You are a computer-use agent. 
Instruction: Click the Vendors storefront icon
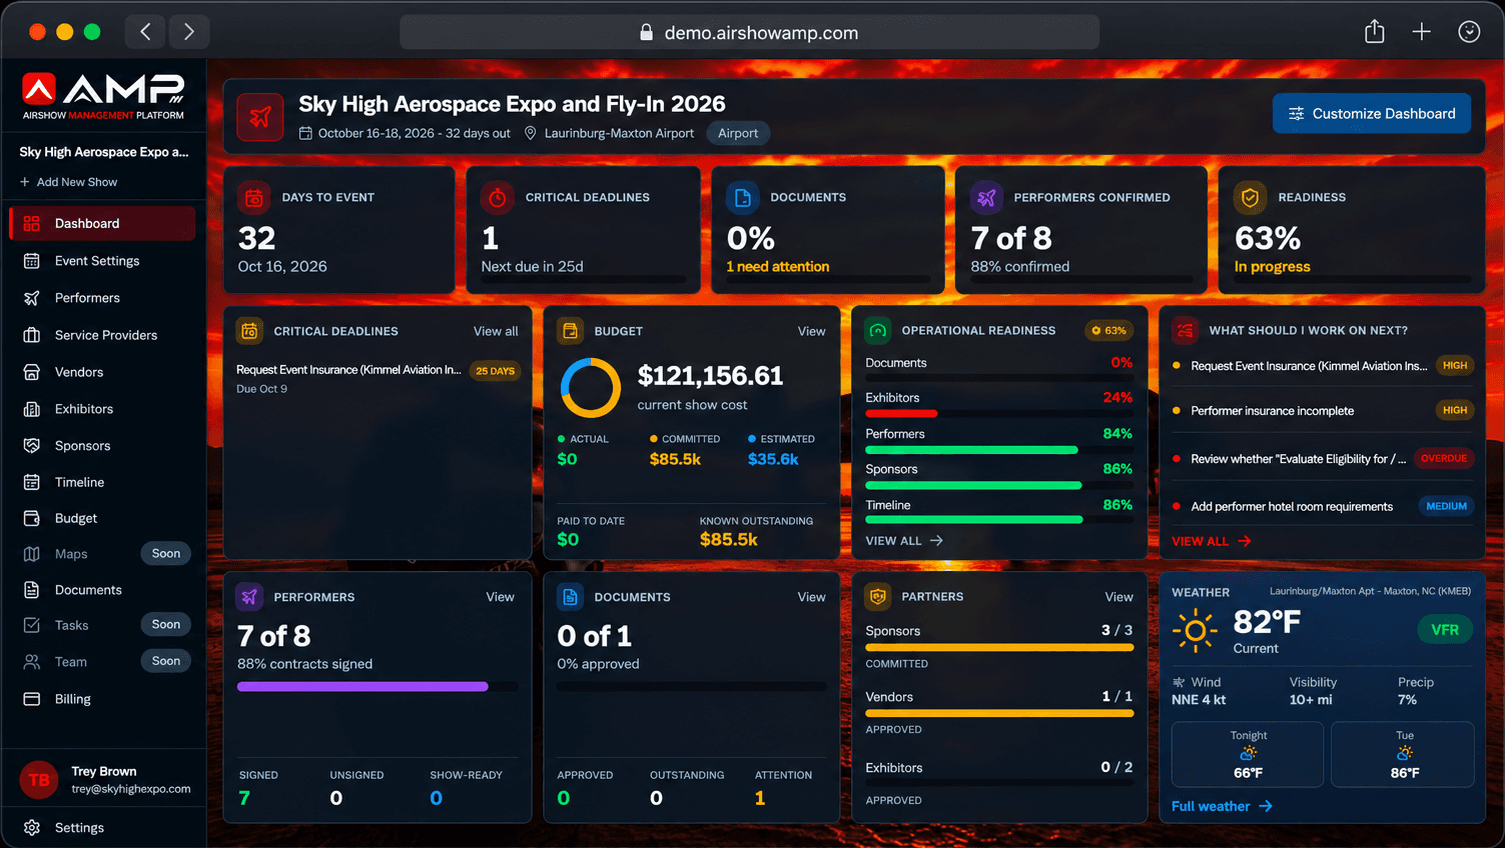point(32,372)
